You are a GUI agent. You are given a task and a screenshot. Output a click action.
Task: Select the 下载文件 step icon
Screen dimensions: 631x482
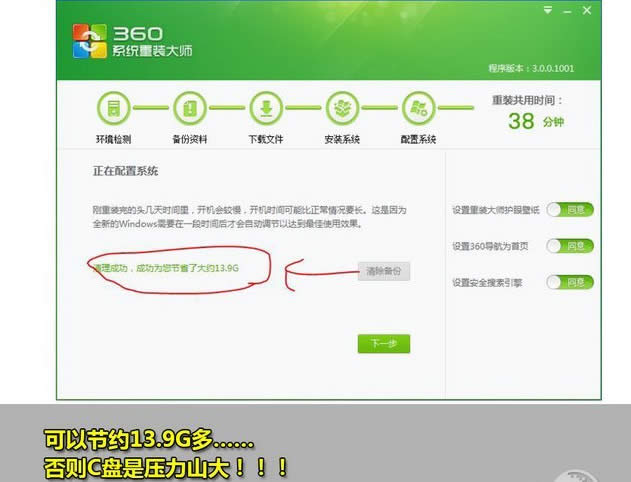pos(266,109)
